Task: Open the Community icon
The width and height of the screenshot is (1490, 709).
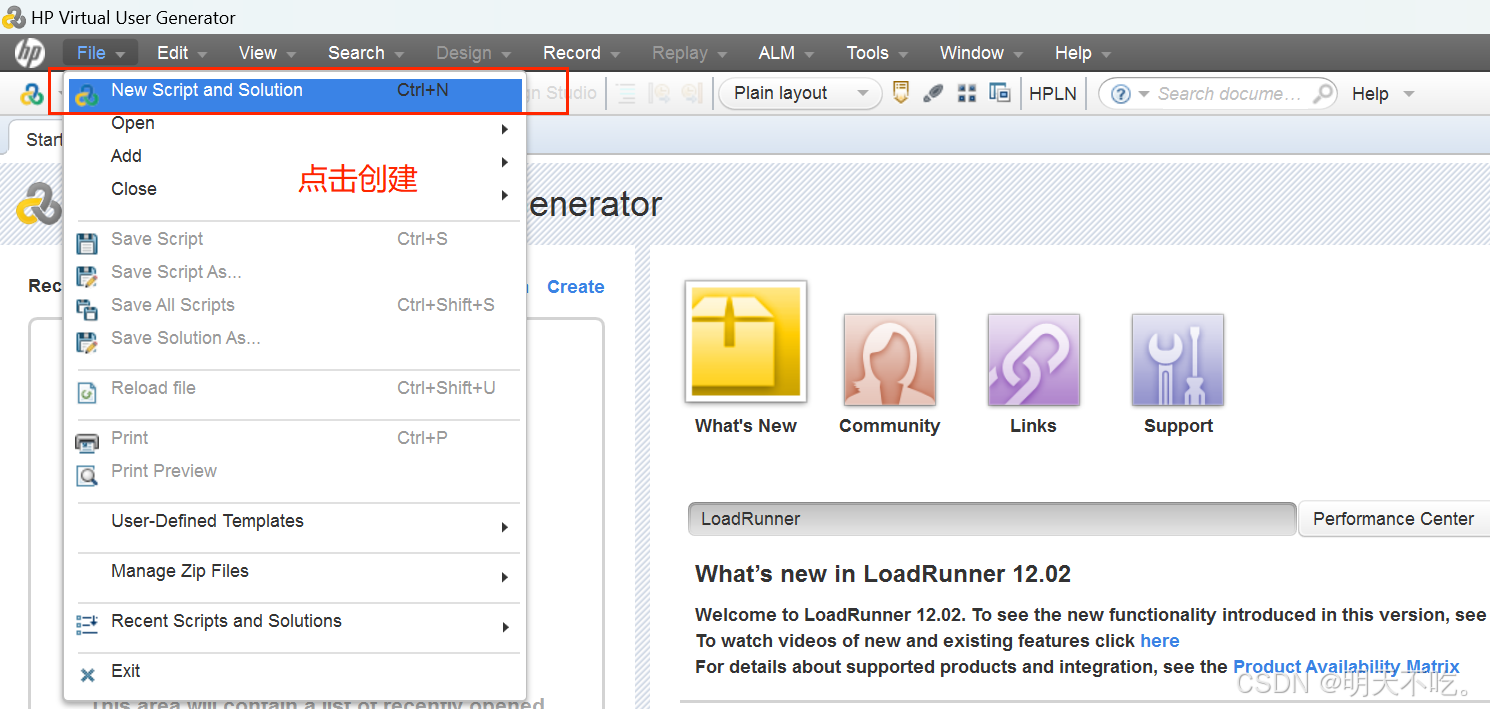Action: pos(890,360)
